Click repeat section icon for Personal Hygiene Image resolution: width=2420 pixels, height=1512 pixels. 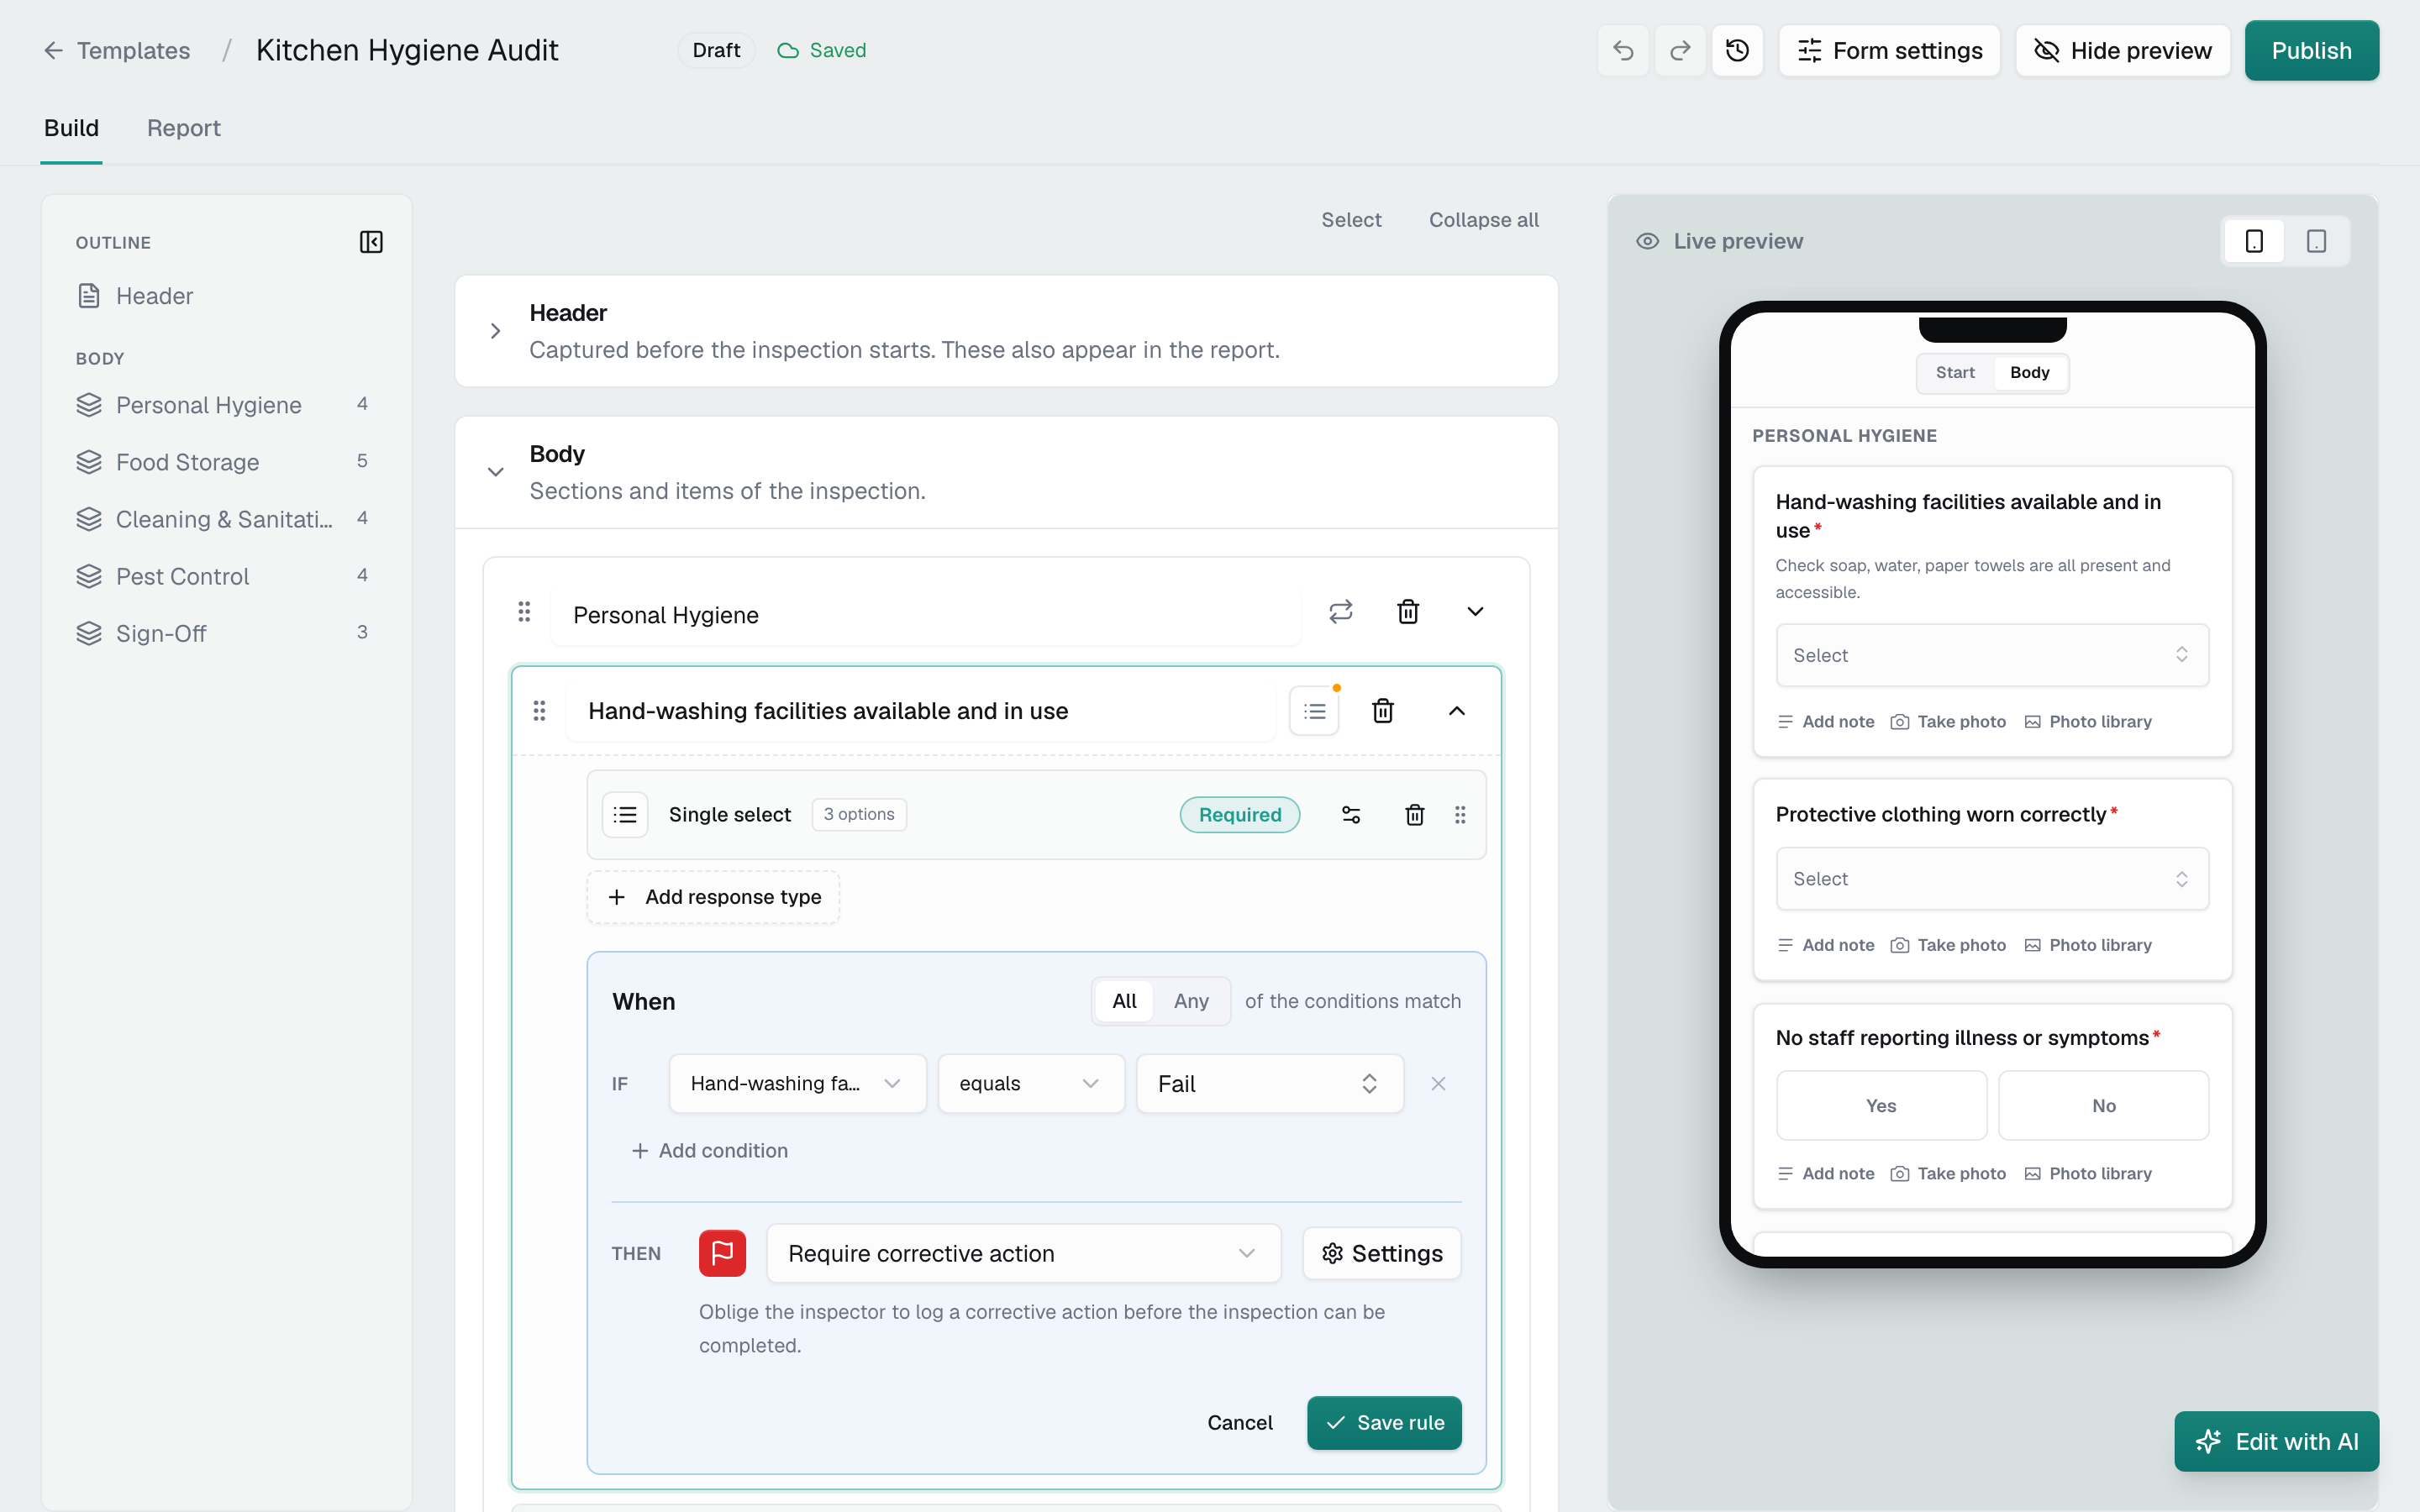[1340, 612]
